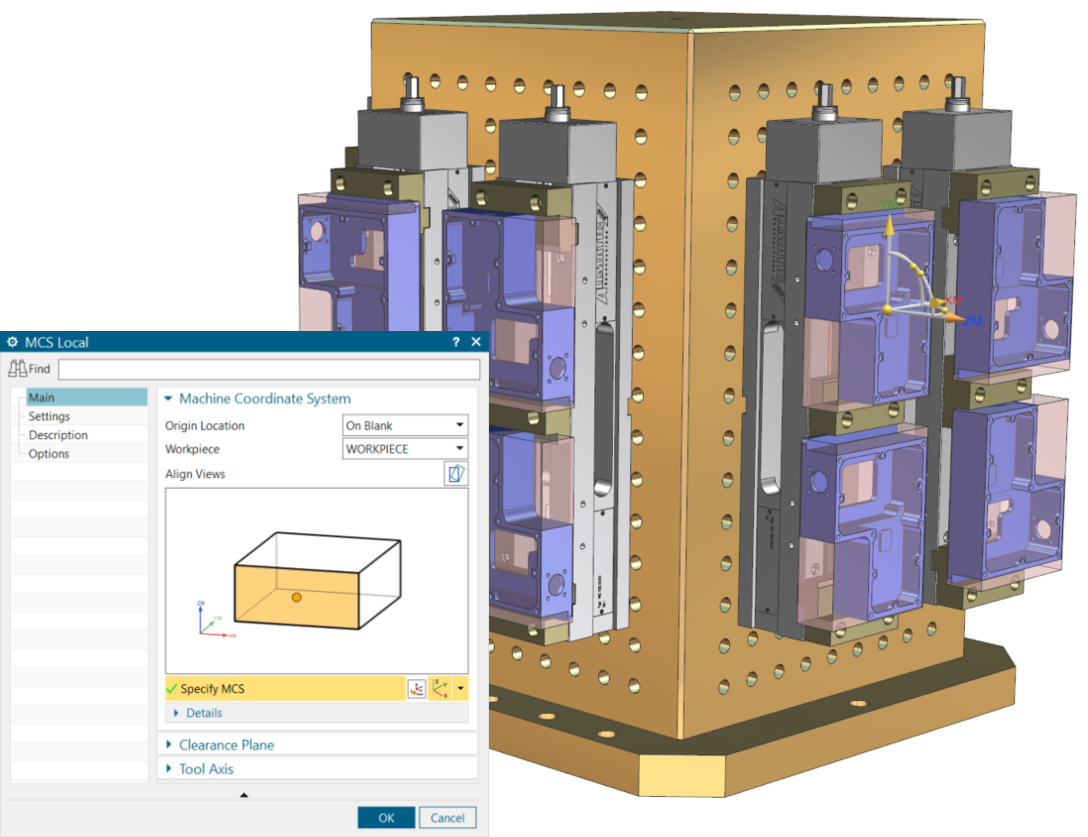Select the Options page in the sidebar

click(x=49, y=453)
